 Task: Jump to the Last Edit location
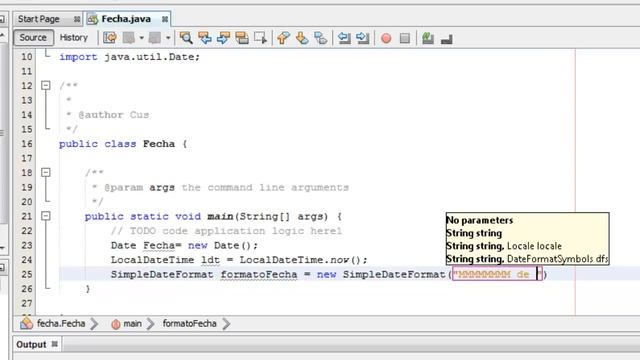(110, 38)
